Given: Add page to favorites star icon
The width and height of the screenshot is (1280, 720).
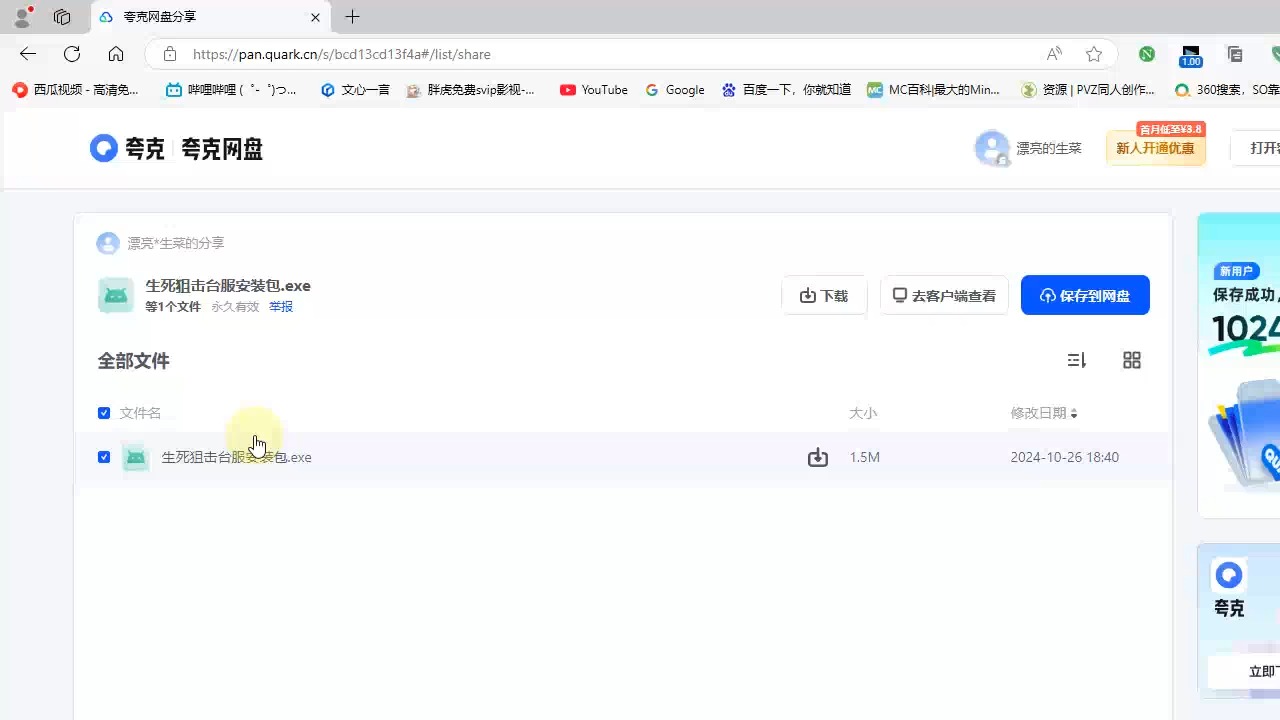Looking at the screenshot, I should pyautogui.click(x=1094, y=54).
